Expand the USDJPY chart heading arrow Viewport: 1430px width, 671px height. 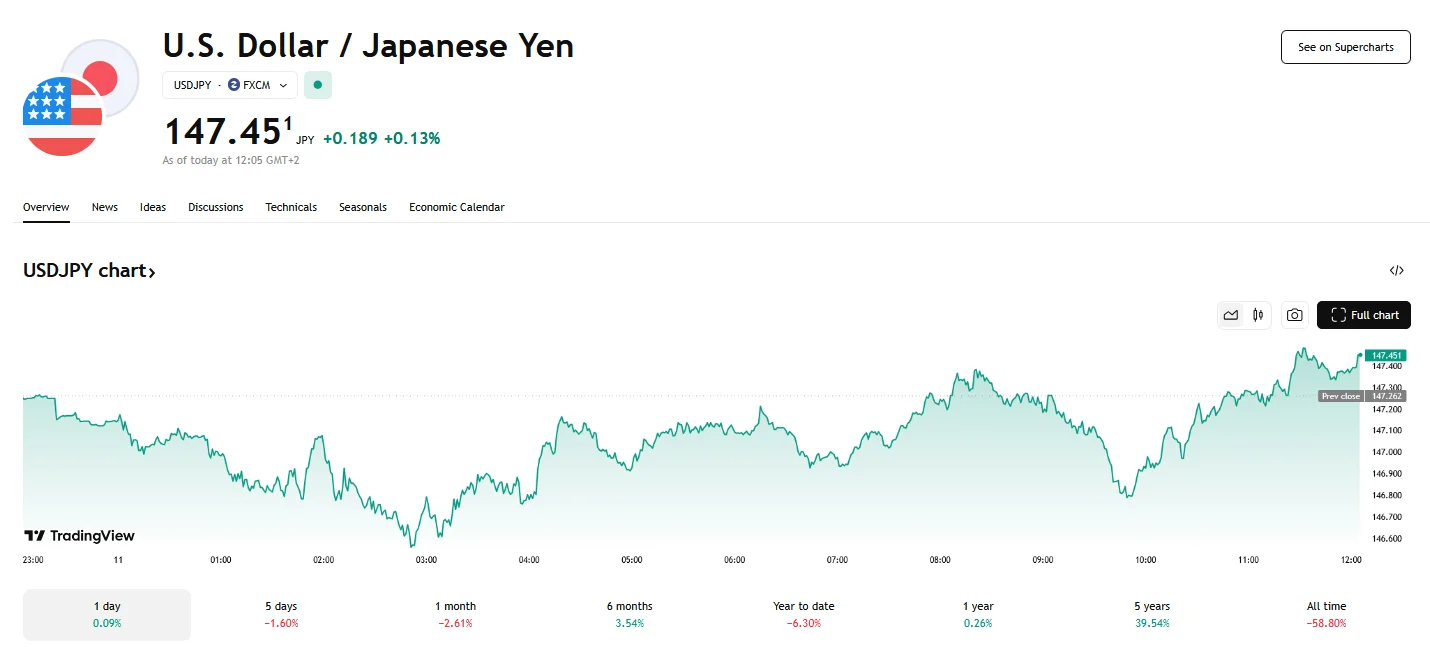[152, 271]
